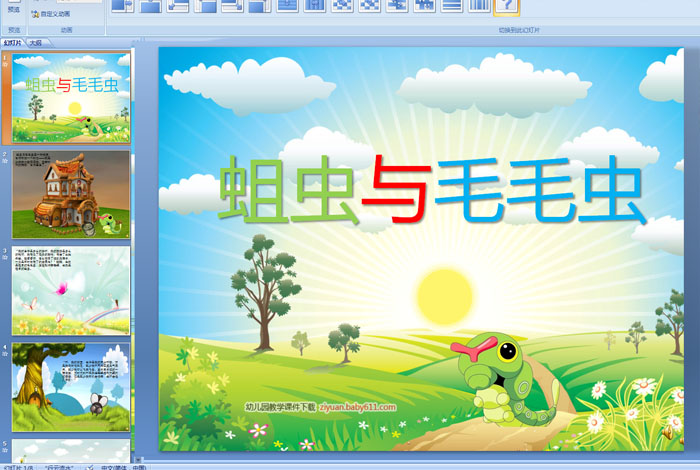Apply the vertical blinds transition
Viewport: 700px width, 470px height.
(x=479, y=5)
